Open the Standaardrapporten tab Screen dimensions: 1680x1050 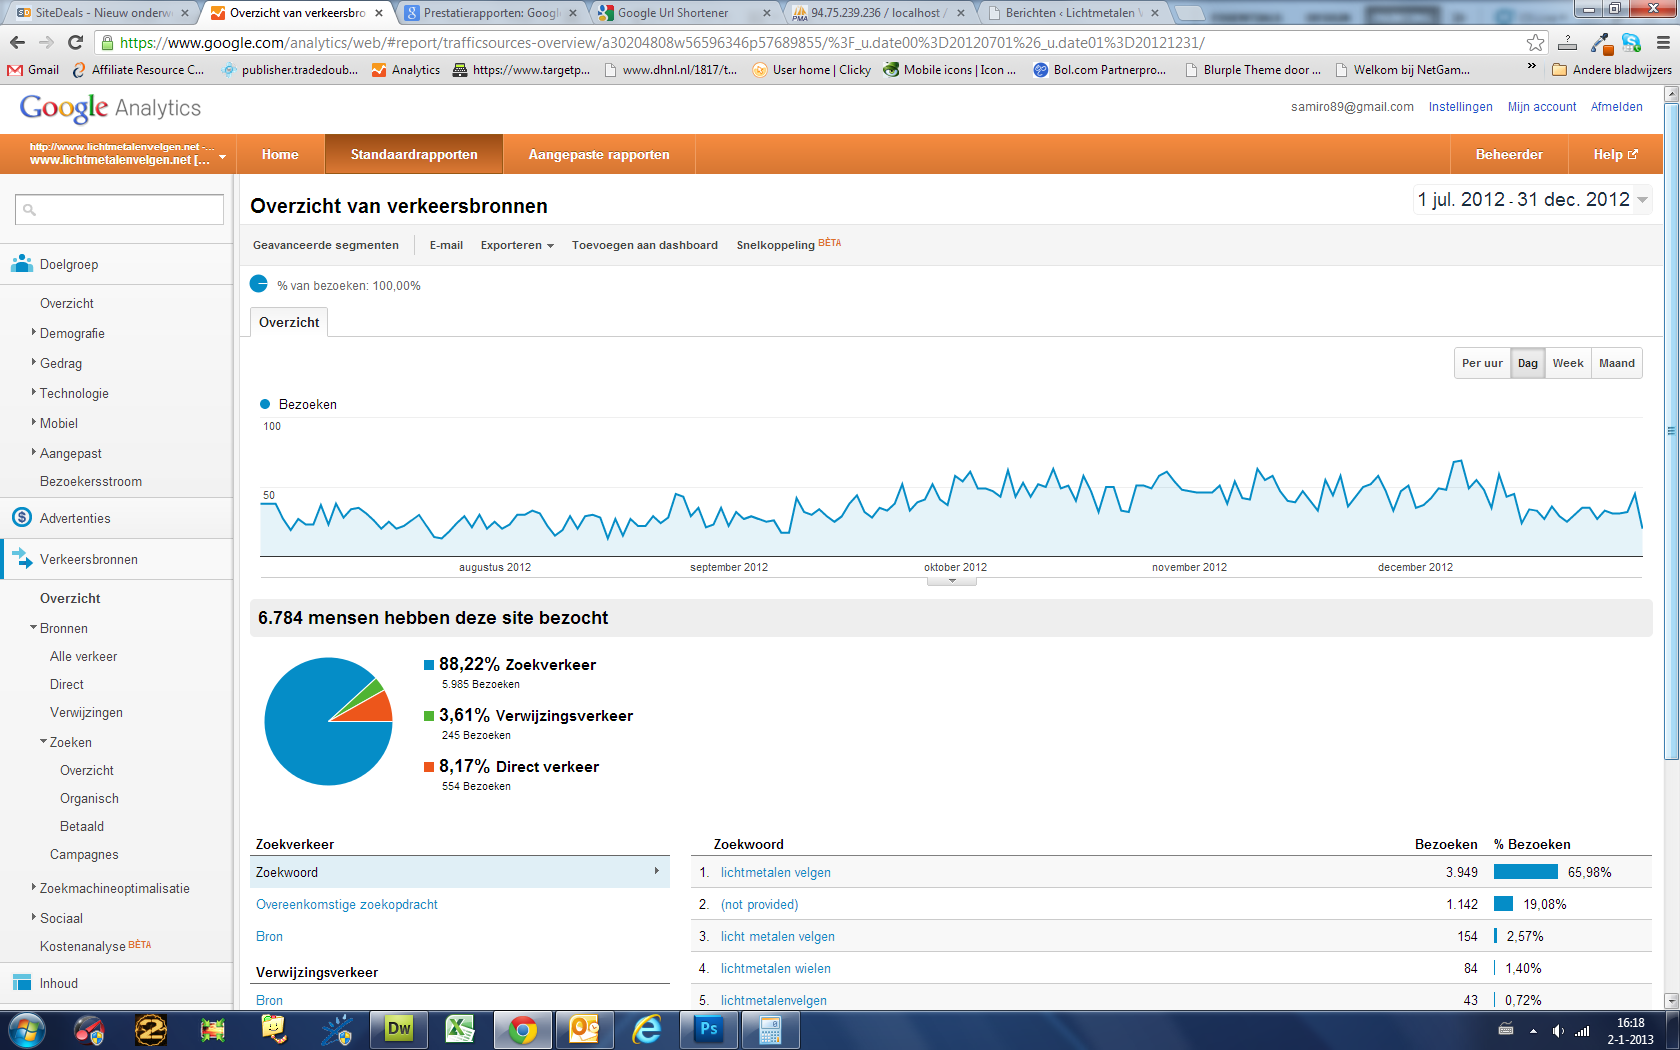[x=414, y=154]
